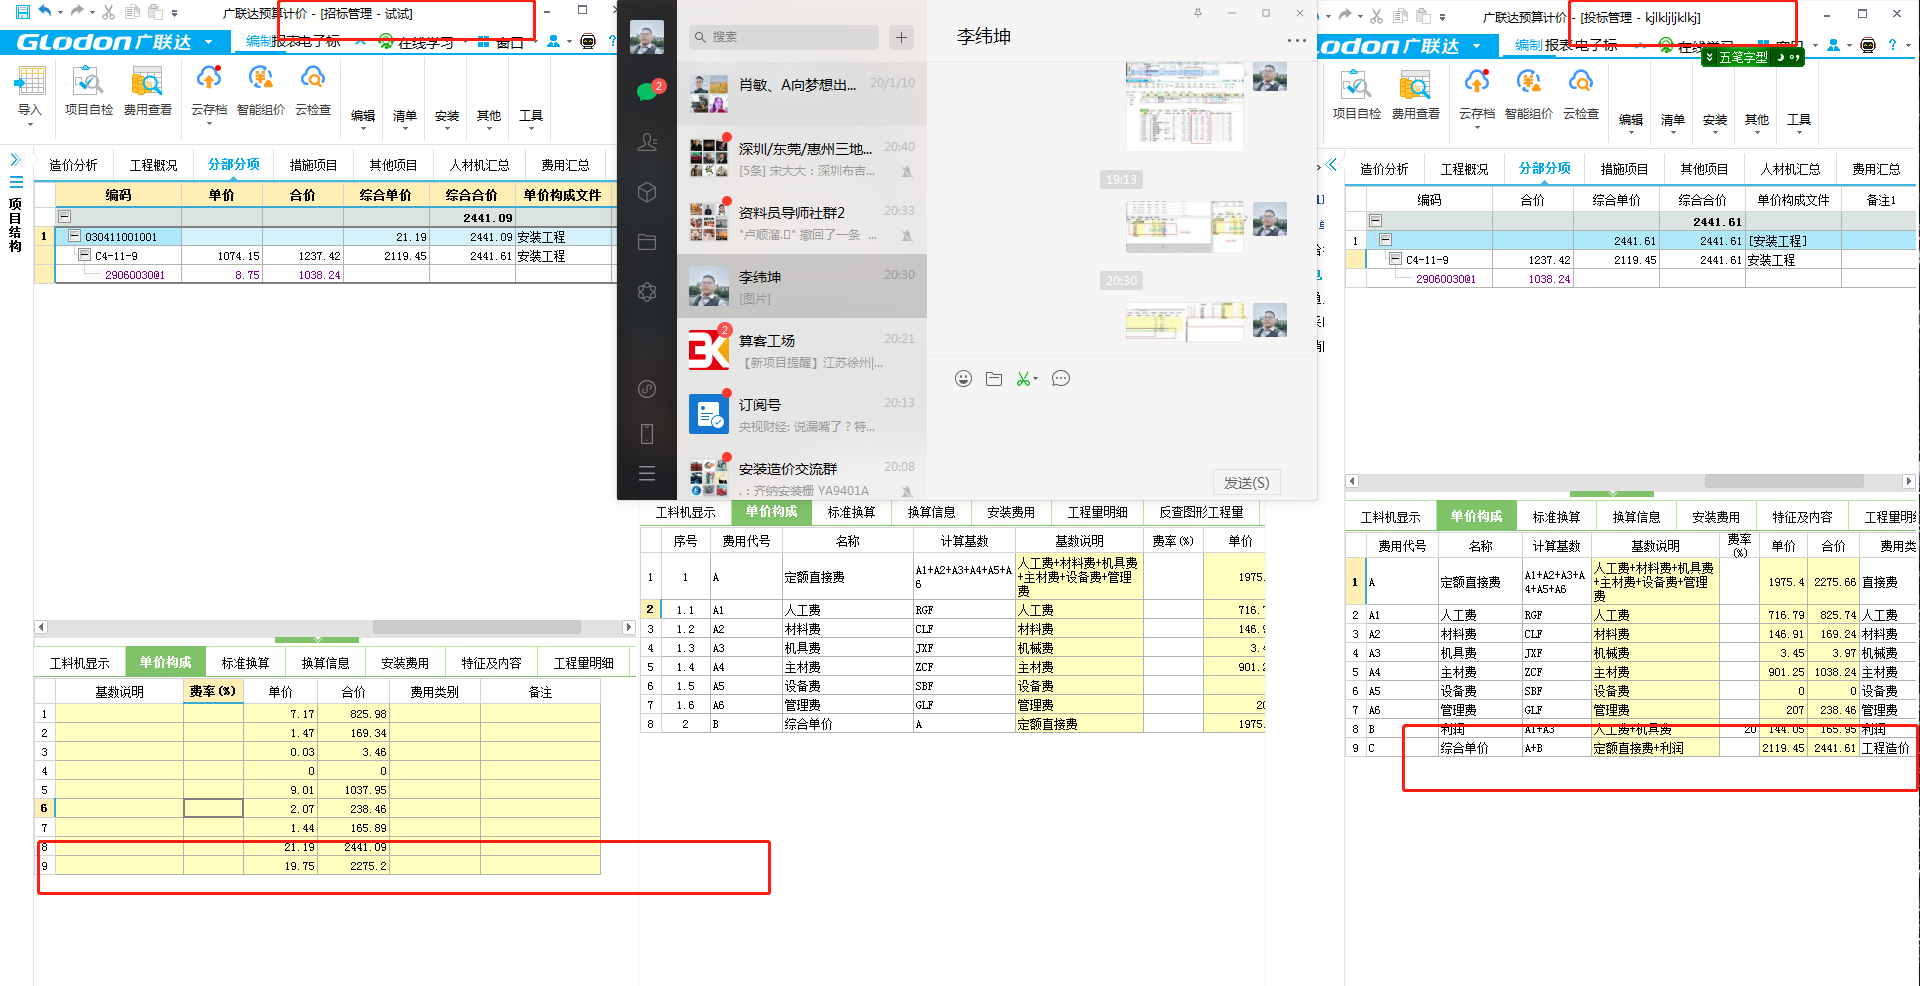Click the help question mark in right Glodon window
The height and width of the screenshot is (986, 1920).
[x=1892, y=45]
